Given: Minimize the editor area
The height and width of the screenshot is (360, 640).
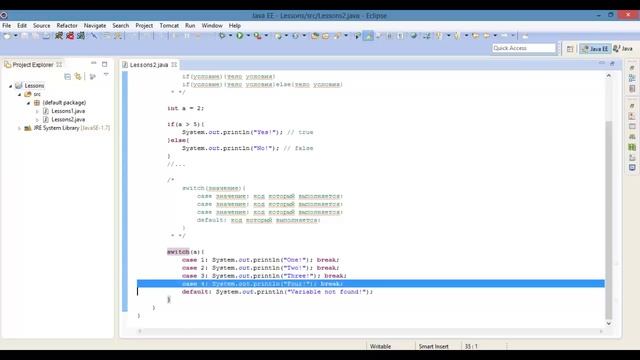Looking at the screenshot, I should pos(602,63).
